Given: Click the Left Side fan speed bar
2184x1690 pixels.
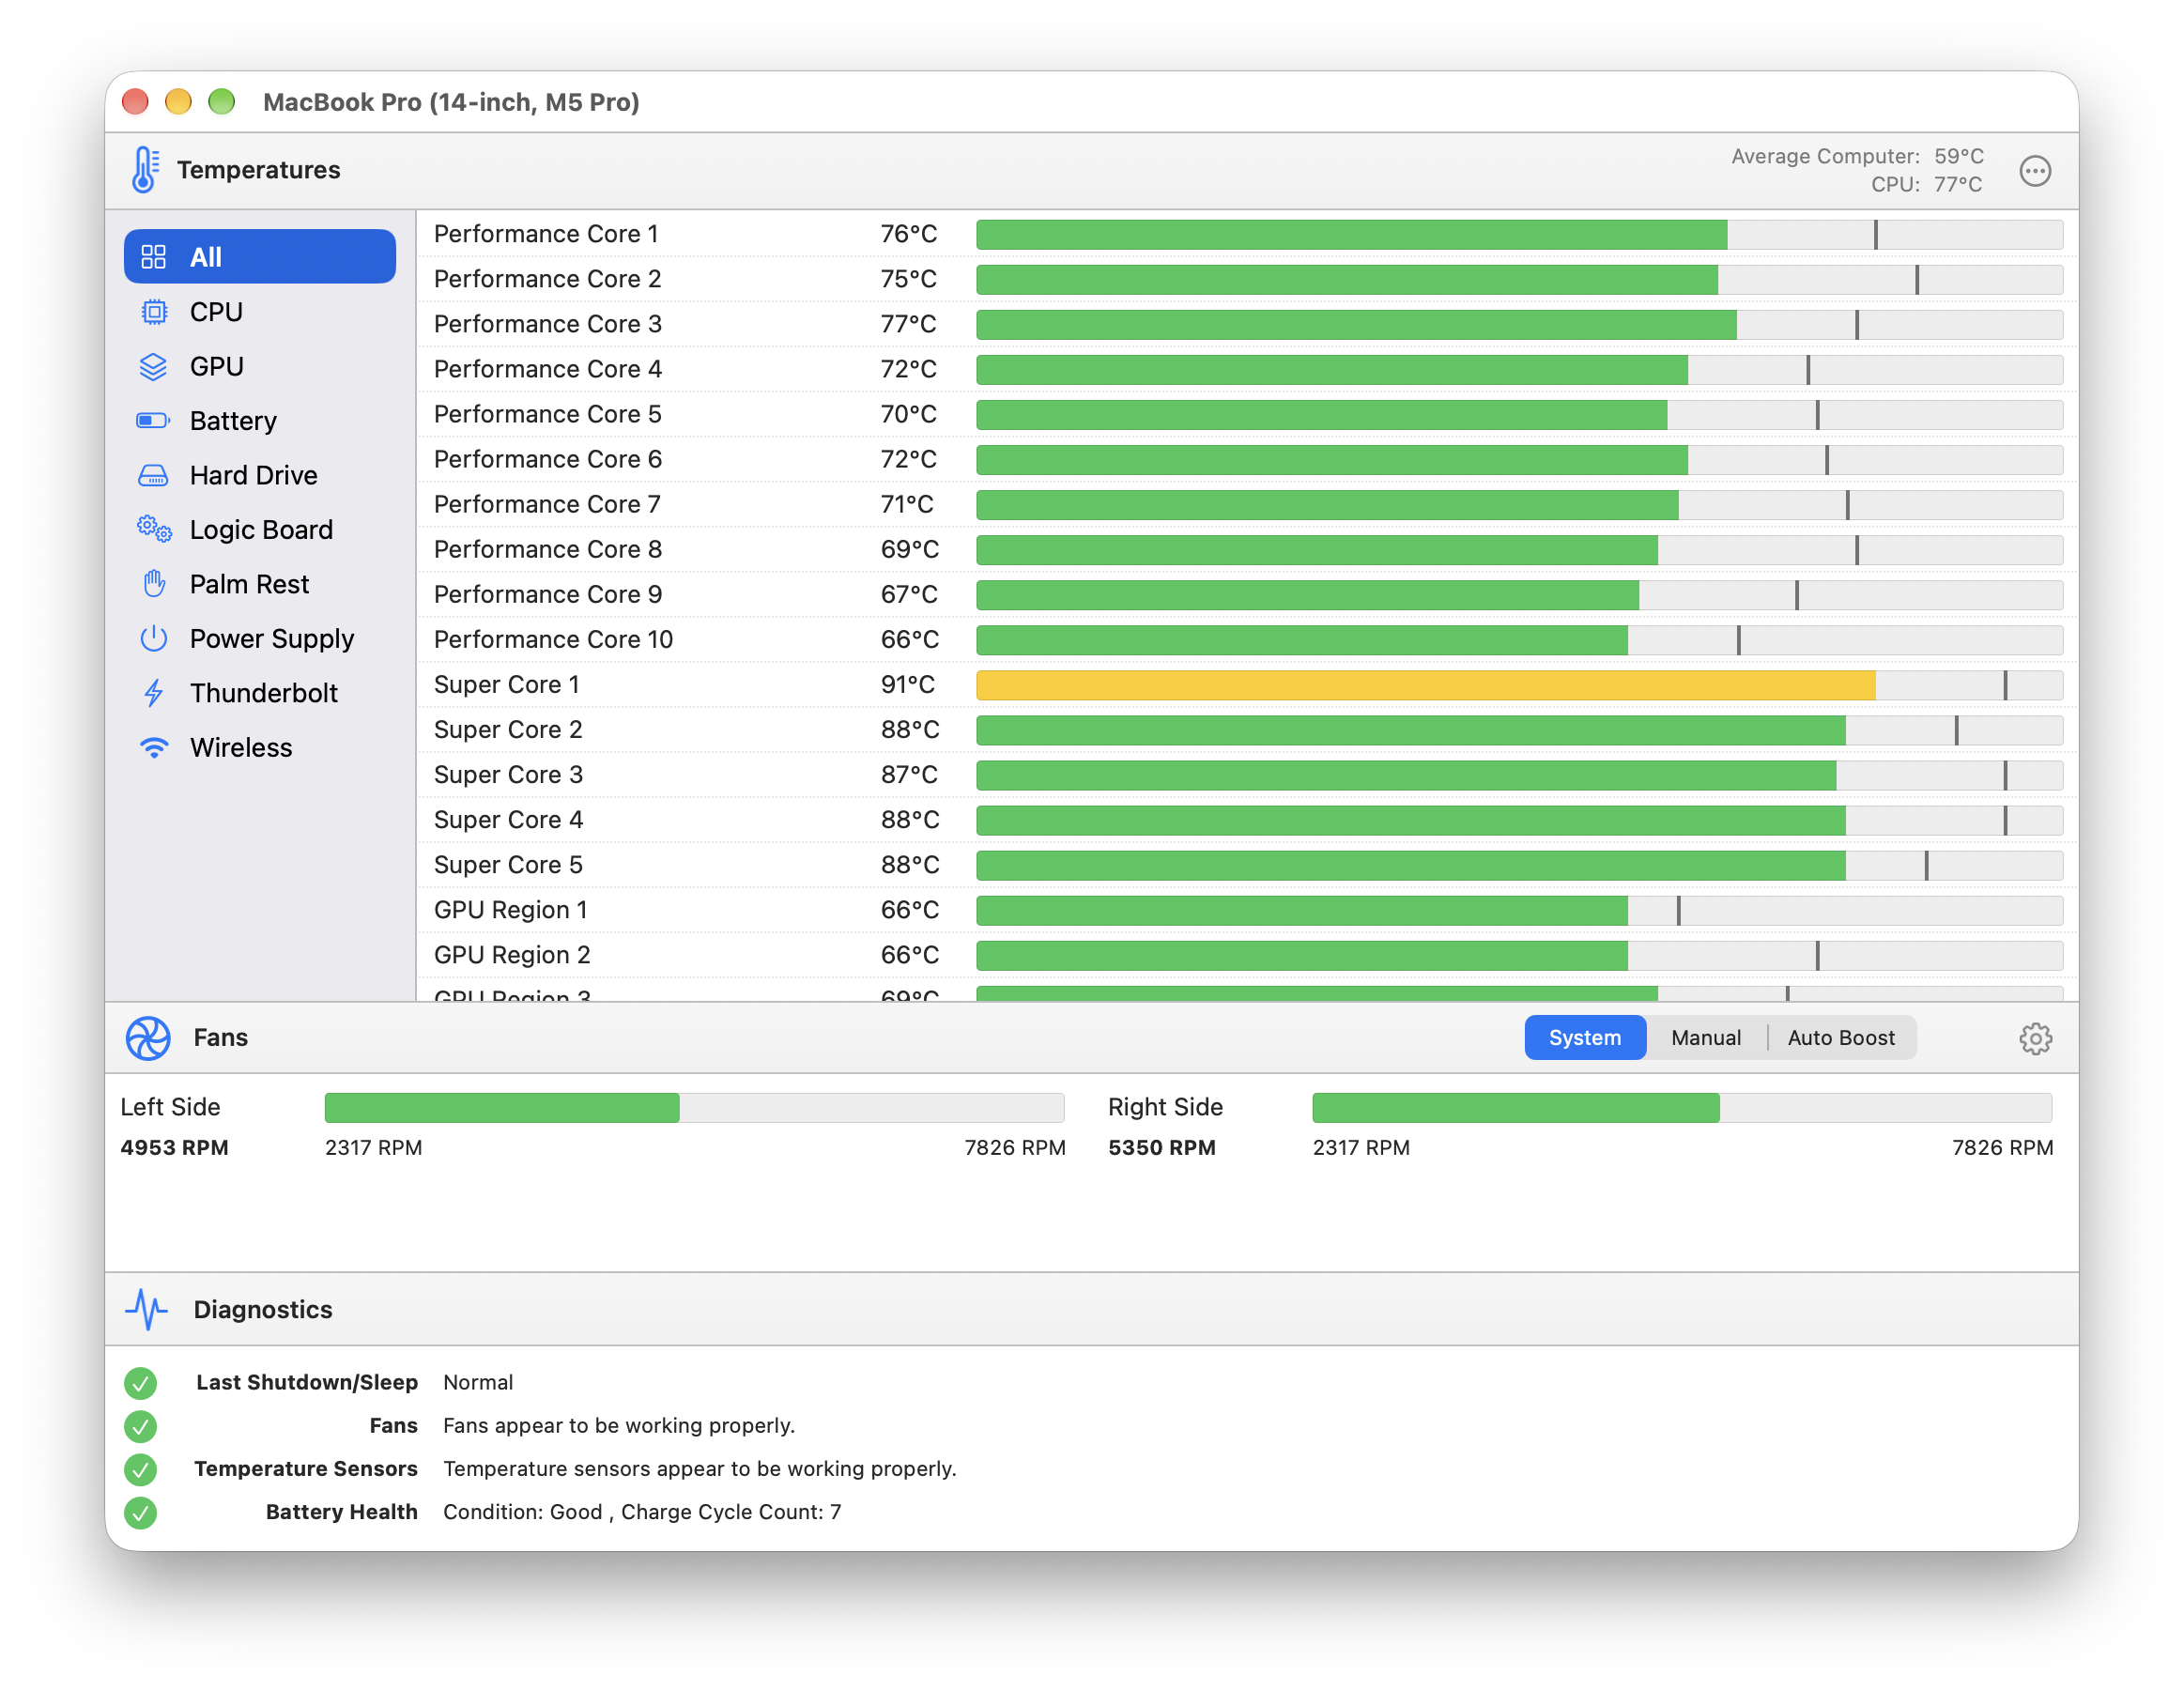Looking at the screenshot, I should pos(694,1108).
